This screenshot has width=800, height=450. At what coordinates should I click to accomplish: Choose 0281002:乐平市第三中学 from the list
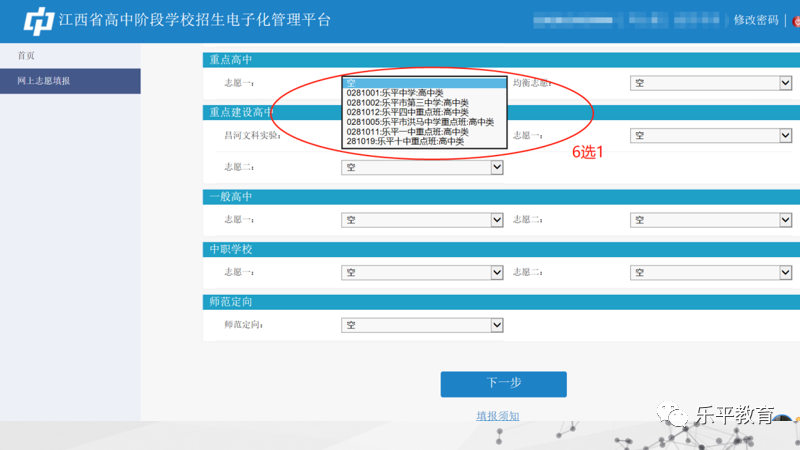pos(407,103)
